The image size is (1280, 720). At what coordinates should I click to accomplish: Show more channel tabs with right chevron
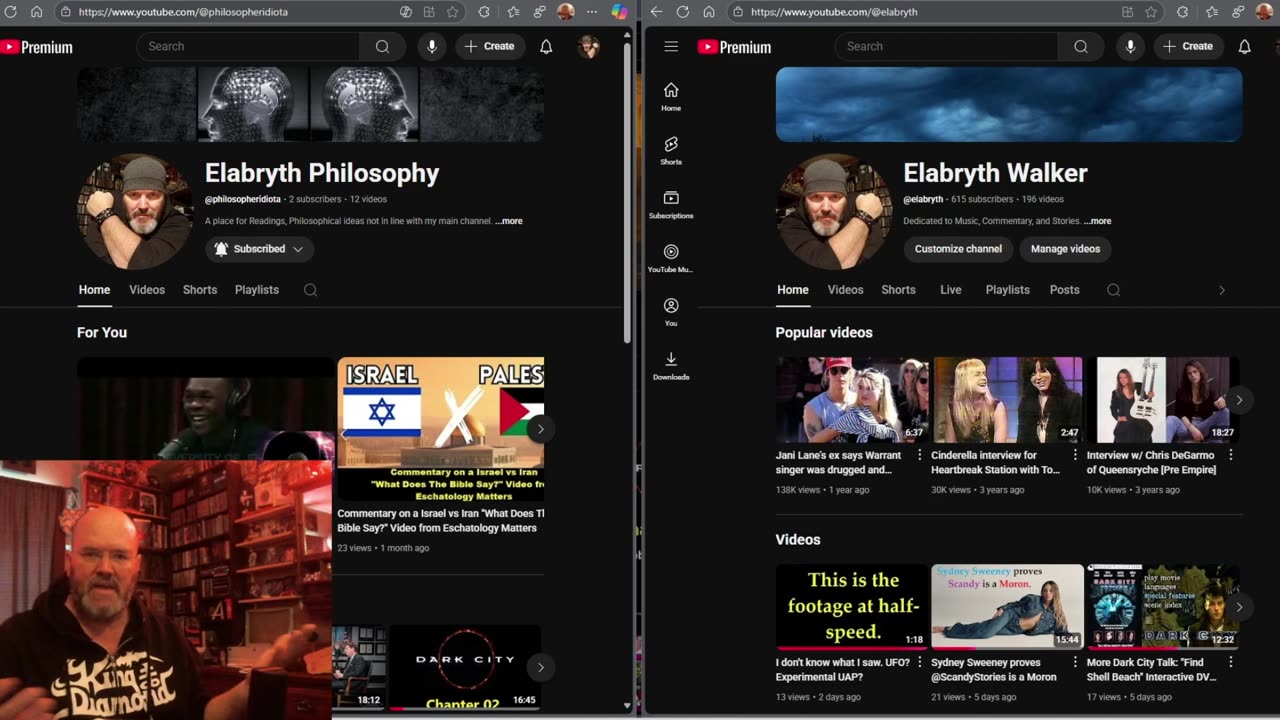(1221, 290)
